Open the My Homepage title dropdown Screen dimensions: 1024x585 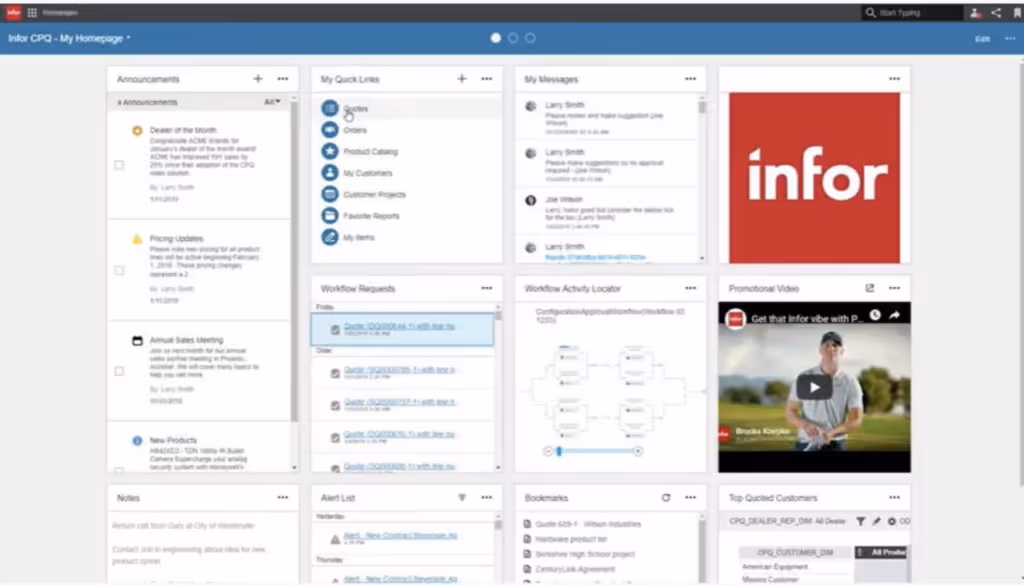[69, 39]
